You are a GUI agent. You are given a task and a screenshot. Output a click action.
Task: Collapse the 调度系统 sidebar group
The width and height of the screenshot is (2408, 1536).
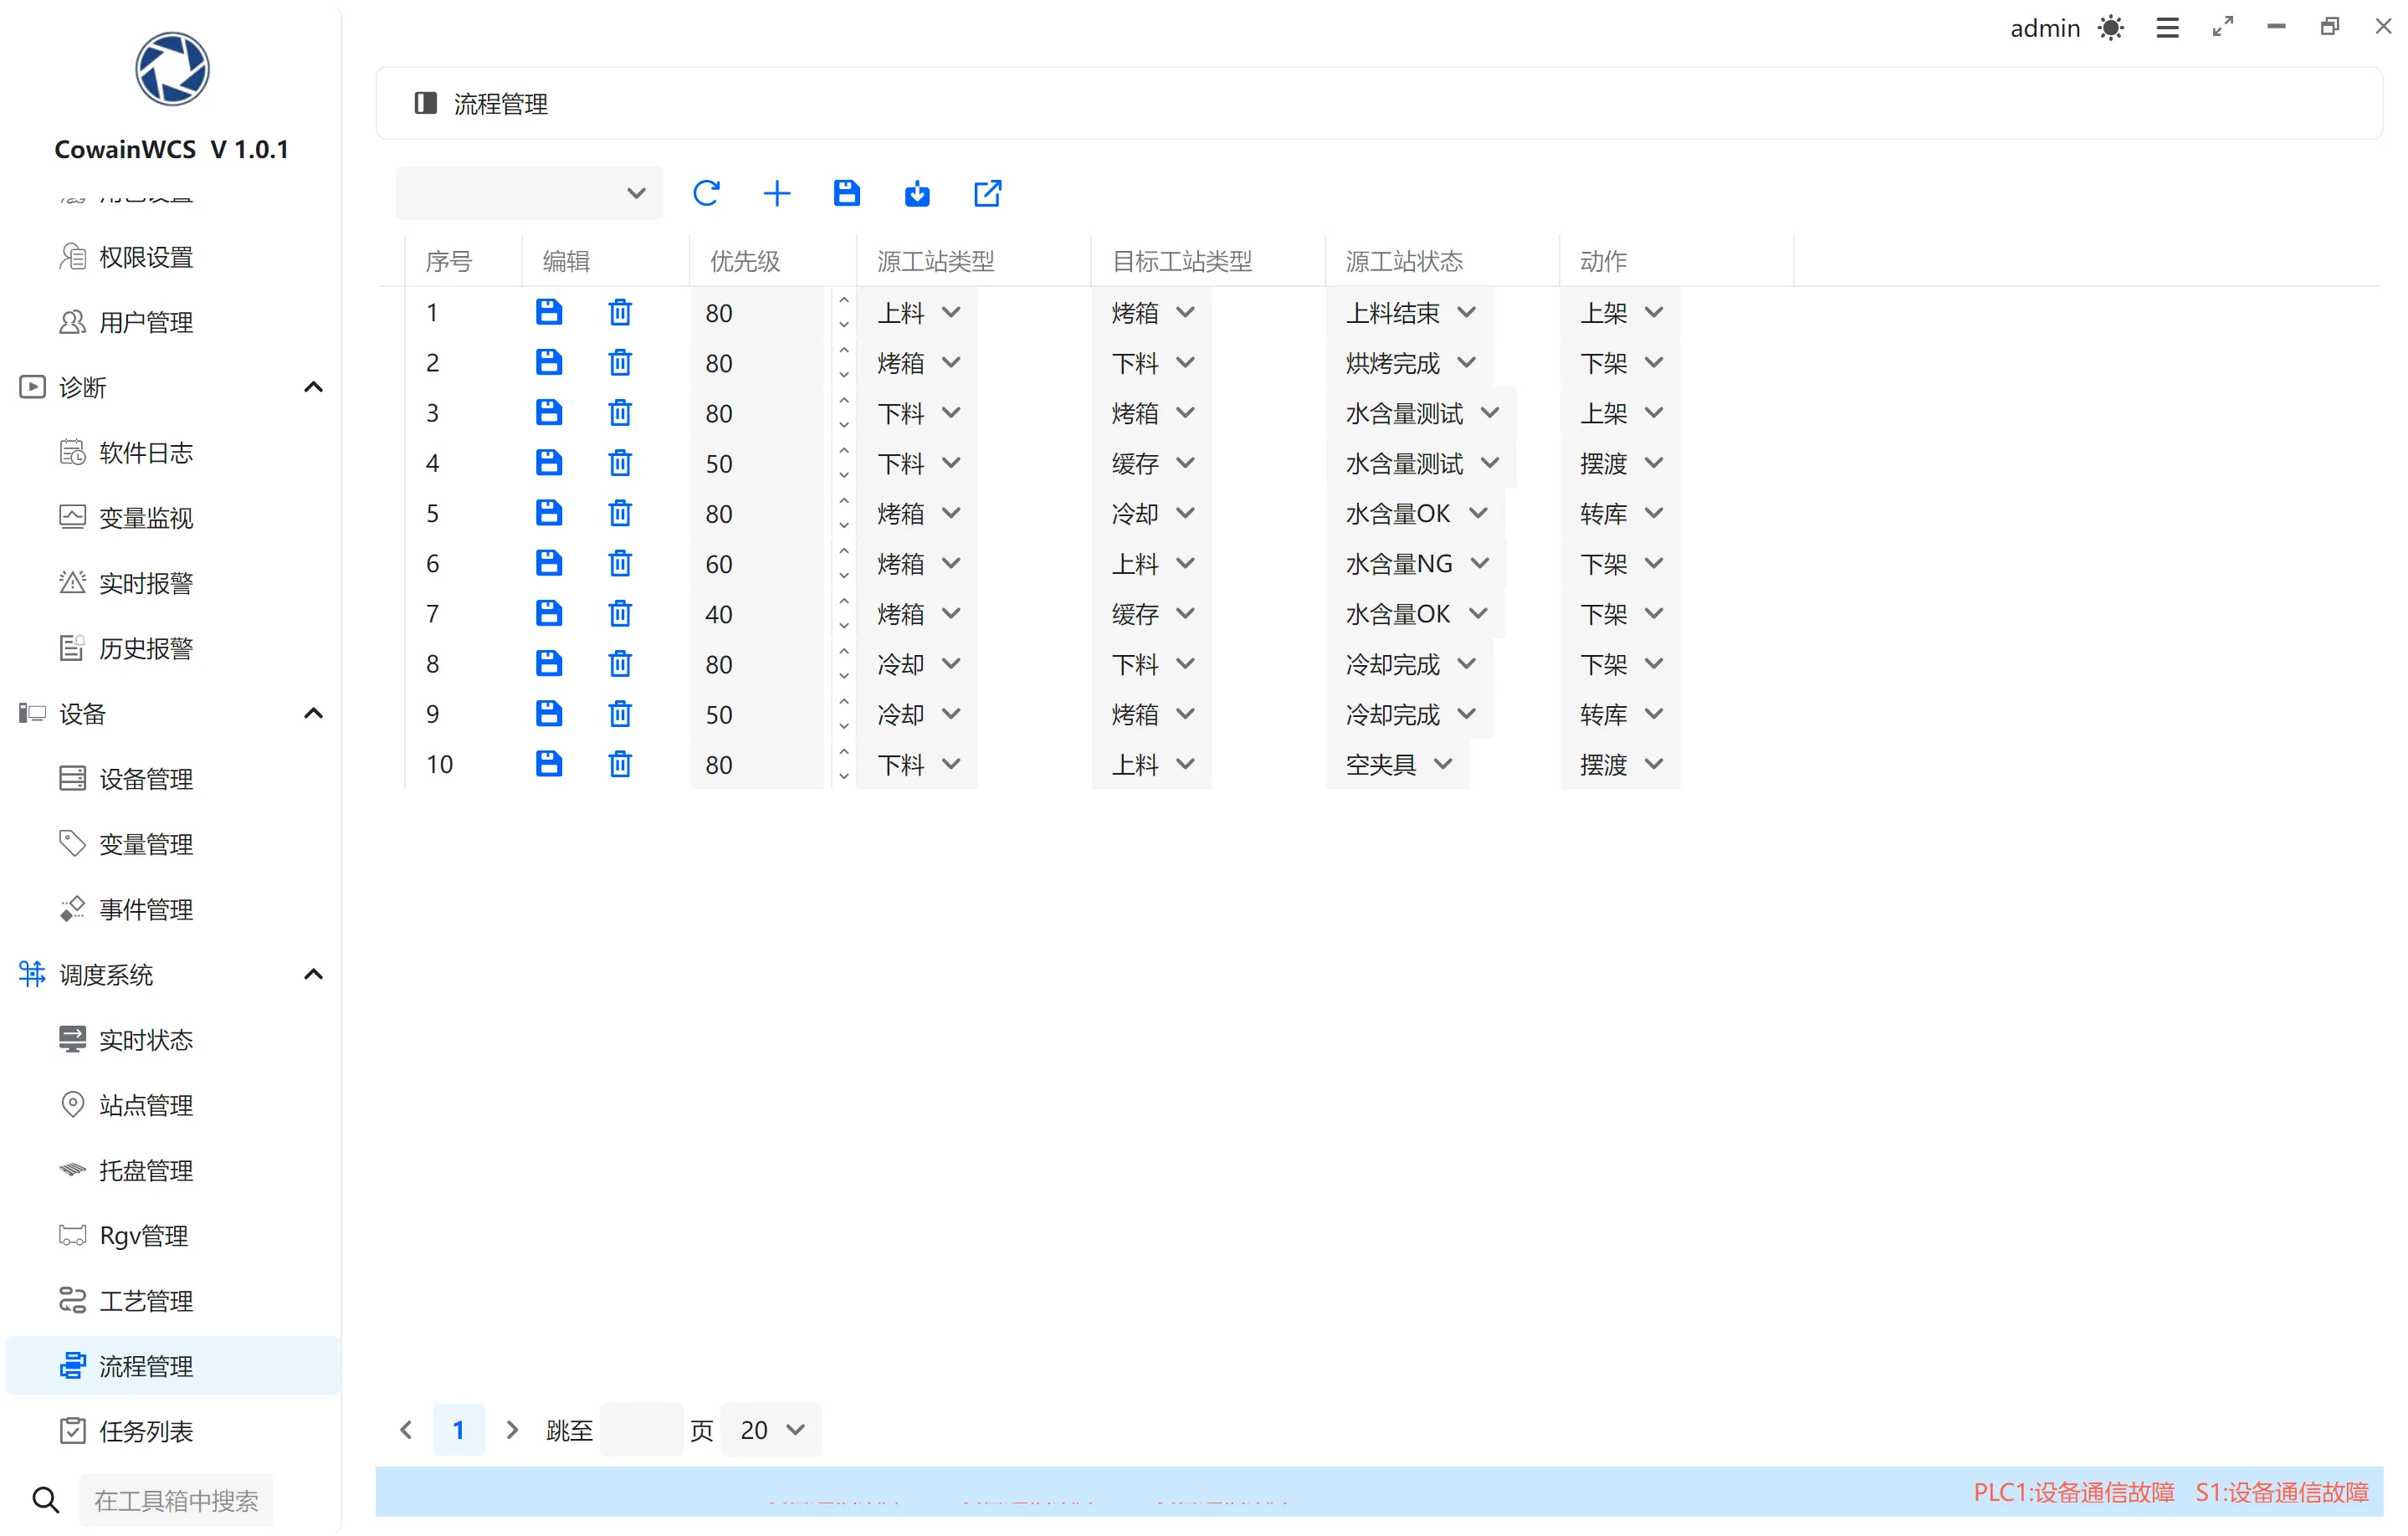(x=313, y=974)
